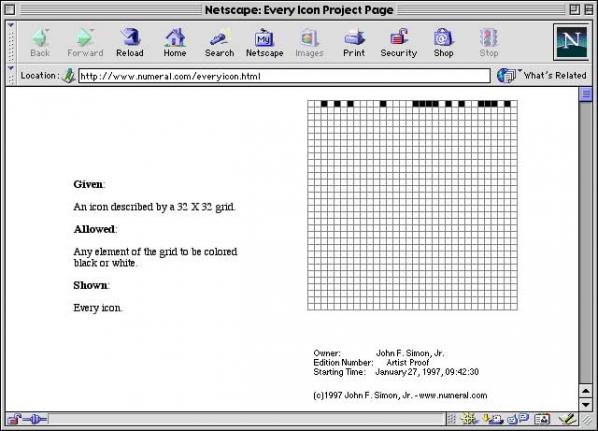598x431 pixels.
Task: Click the padlock security icon in status bar
Action: 13,420
